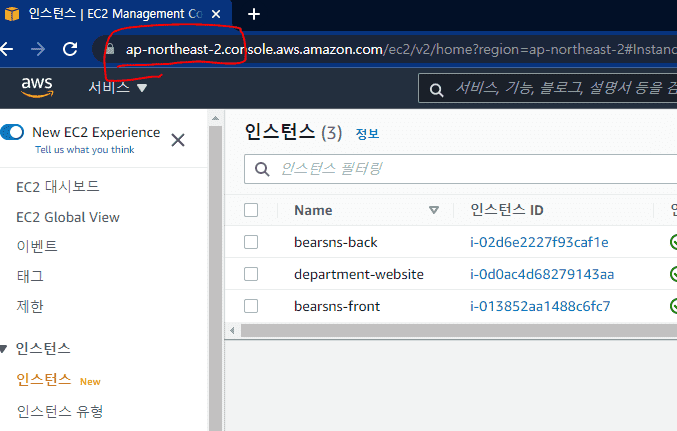Click the AWS services search field

coord(547,88)
